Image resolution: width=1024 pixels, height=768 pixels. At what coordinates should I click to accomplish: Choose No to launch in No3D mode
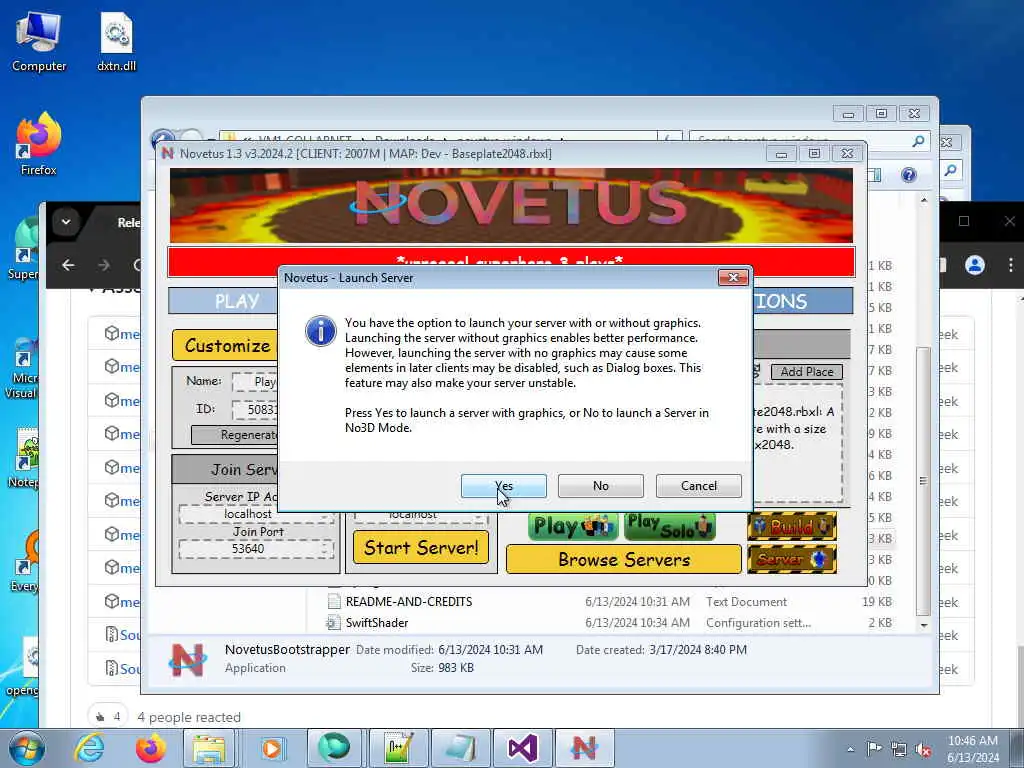(601, 486)
